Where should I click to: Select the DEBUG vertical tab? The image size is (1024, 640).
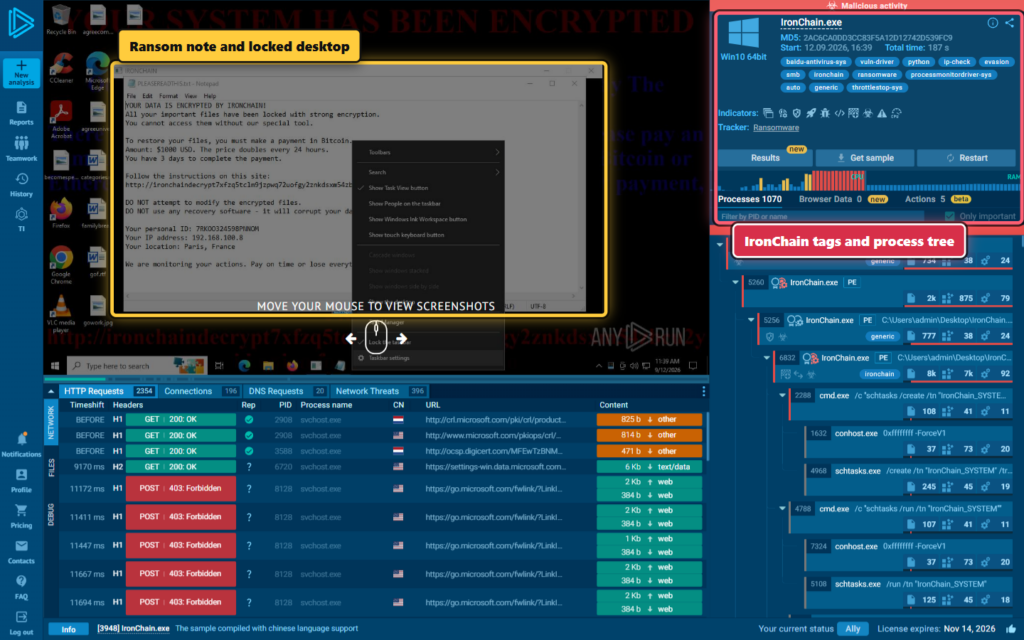coord(52,515)
